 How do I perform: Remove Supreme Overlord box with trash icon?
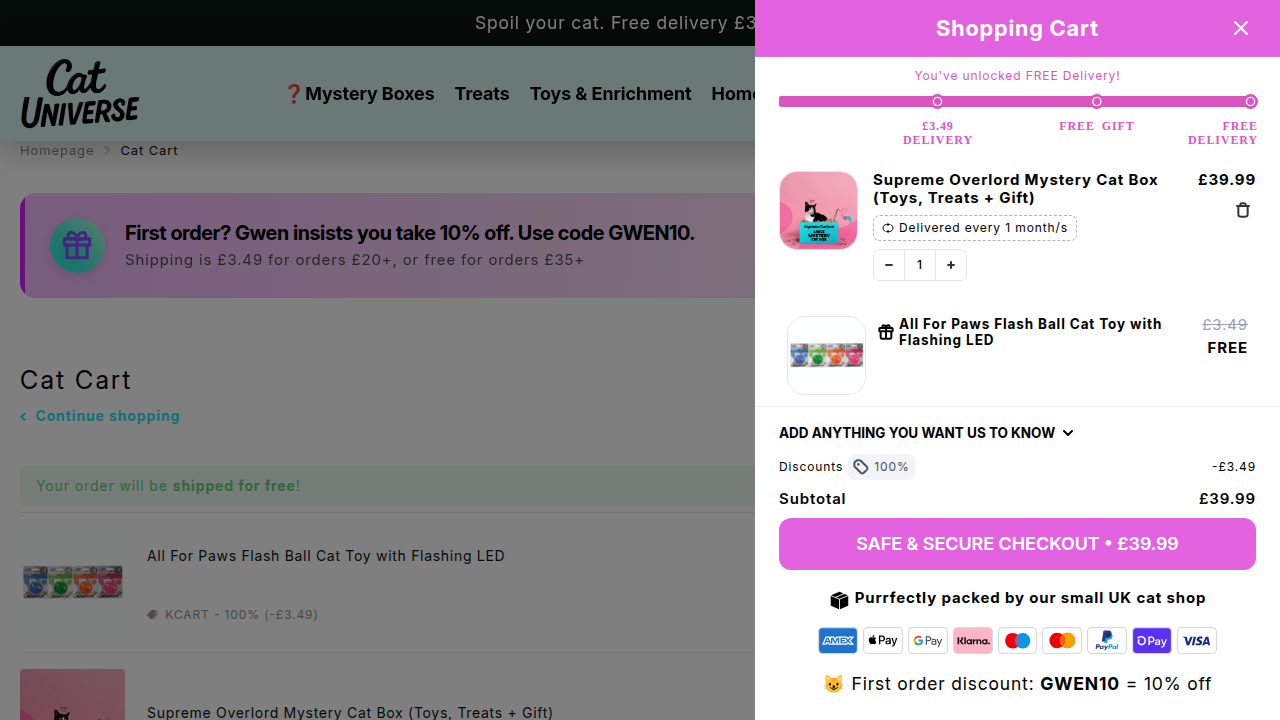click(1243, 210)
